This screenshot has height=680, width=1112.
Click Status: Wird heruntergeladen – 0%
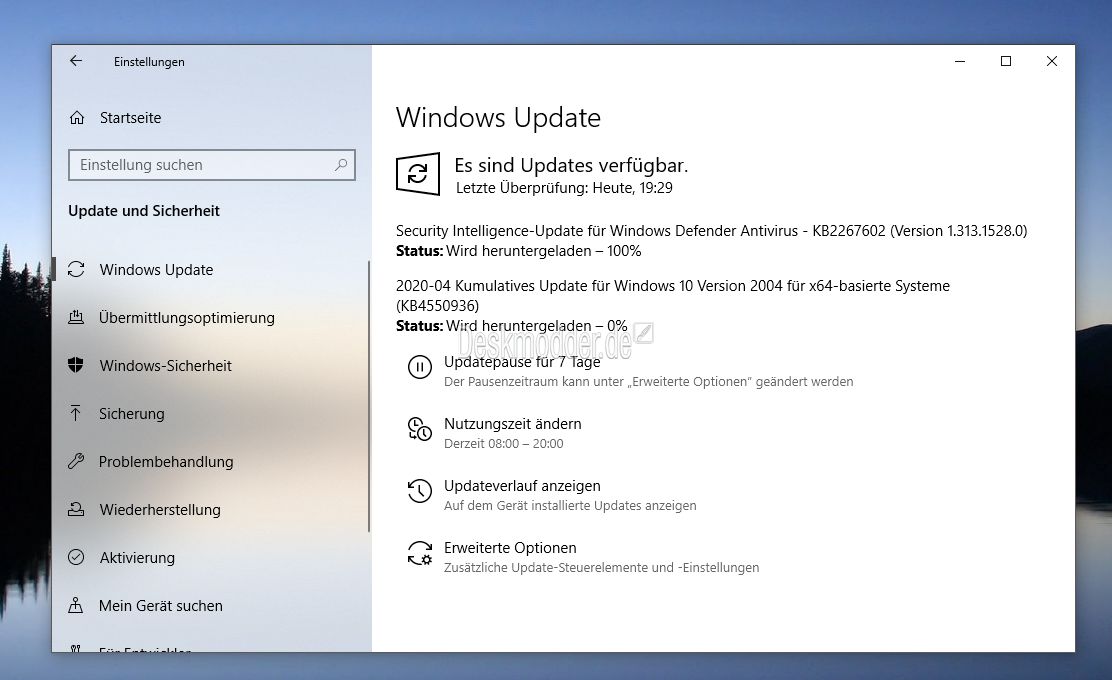511,325
